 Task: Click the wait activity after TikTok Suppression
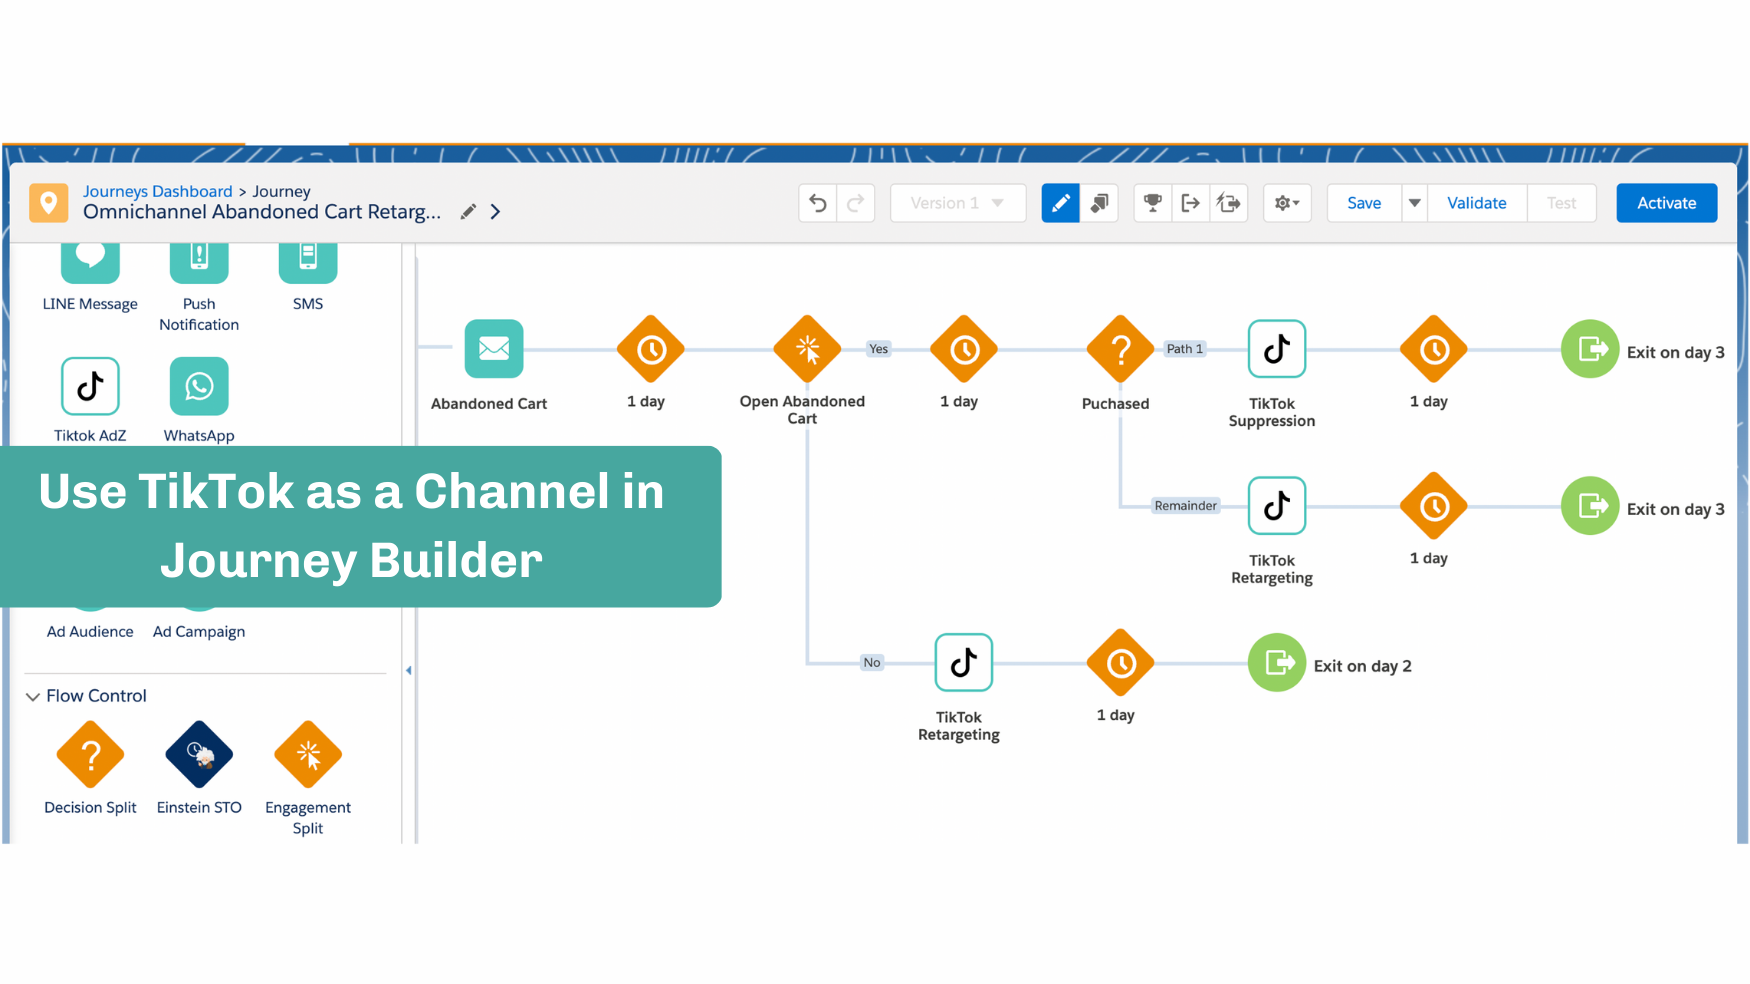(1434, 349)
